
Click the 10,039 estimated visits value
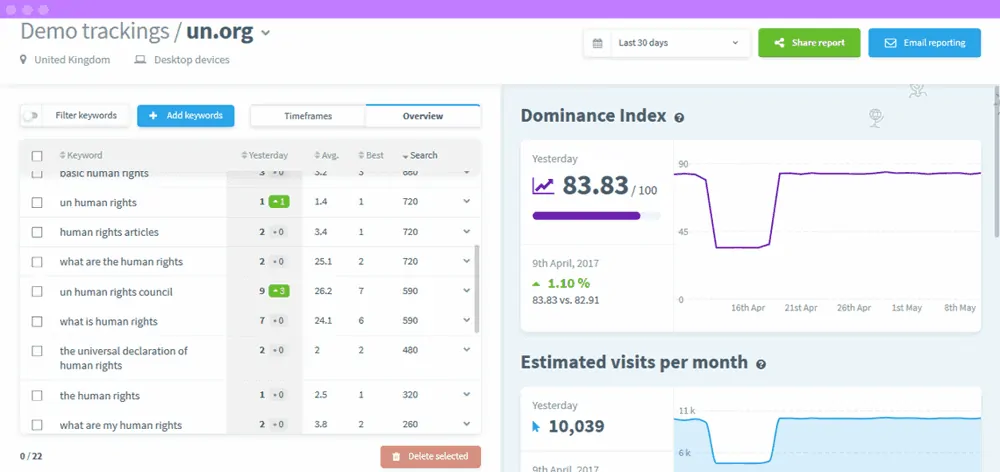coord(577,427)
